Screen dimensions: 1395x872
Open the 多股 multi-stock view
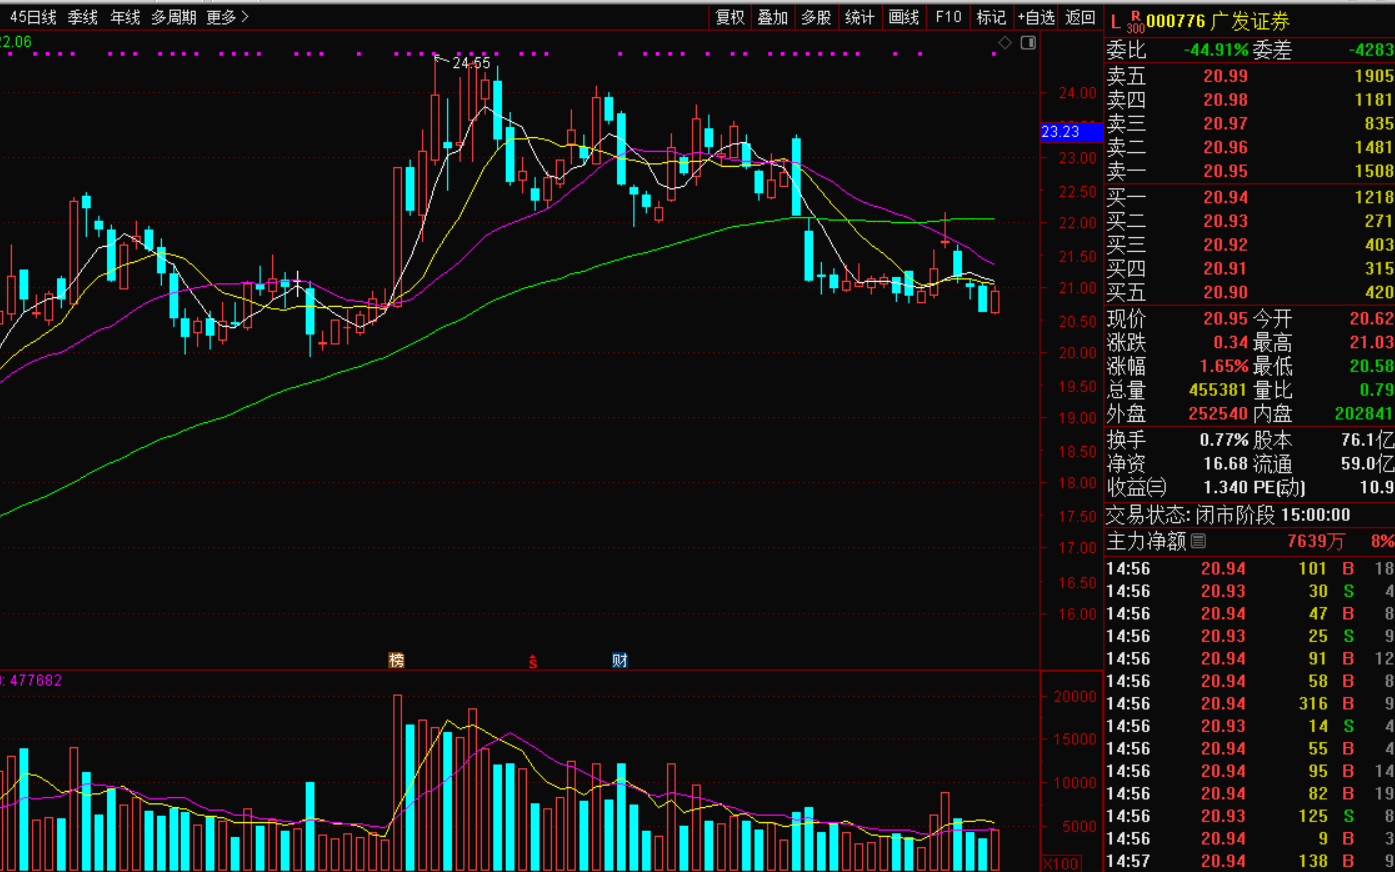816,17
